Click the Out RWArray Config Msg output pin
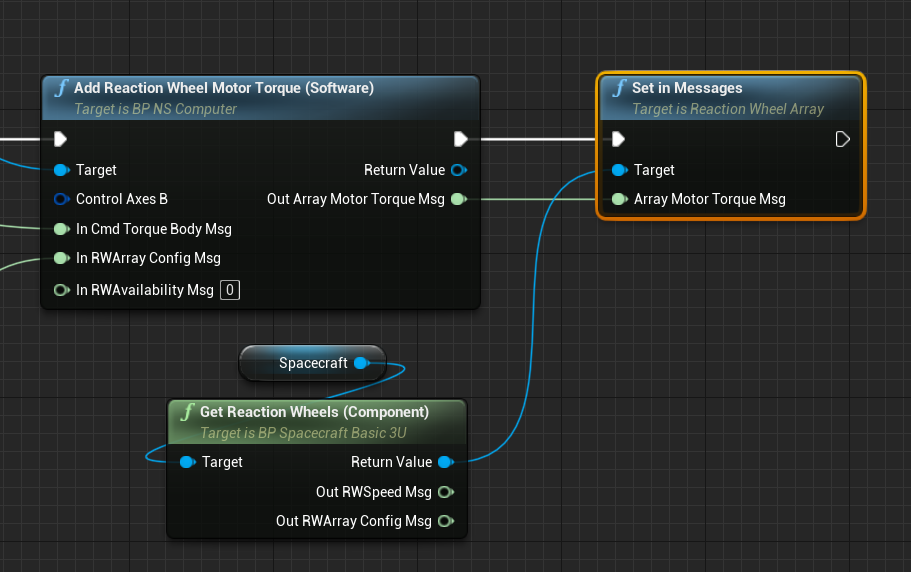The height and width of the screenshot is (572, 911). 445,521
